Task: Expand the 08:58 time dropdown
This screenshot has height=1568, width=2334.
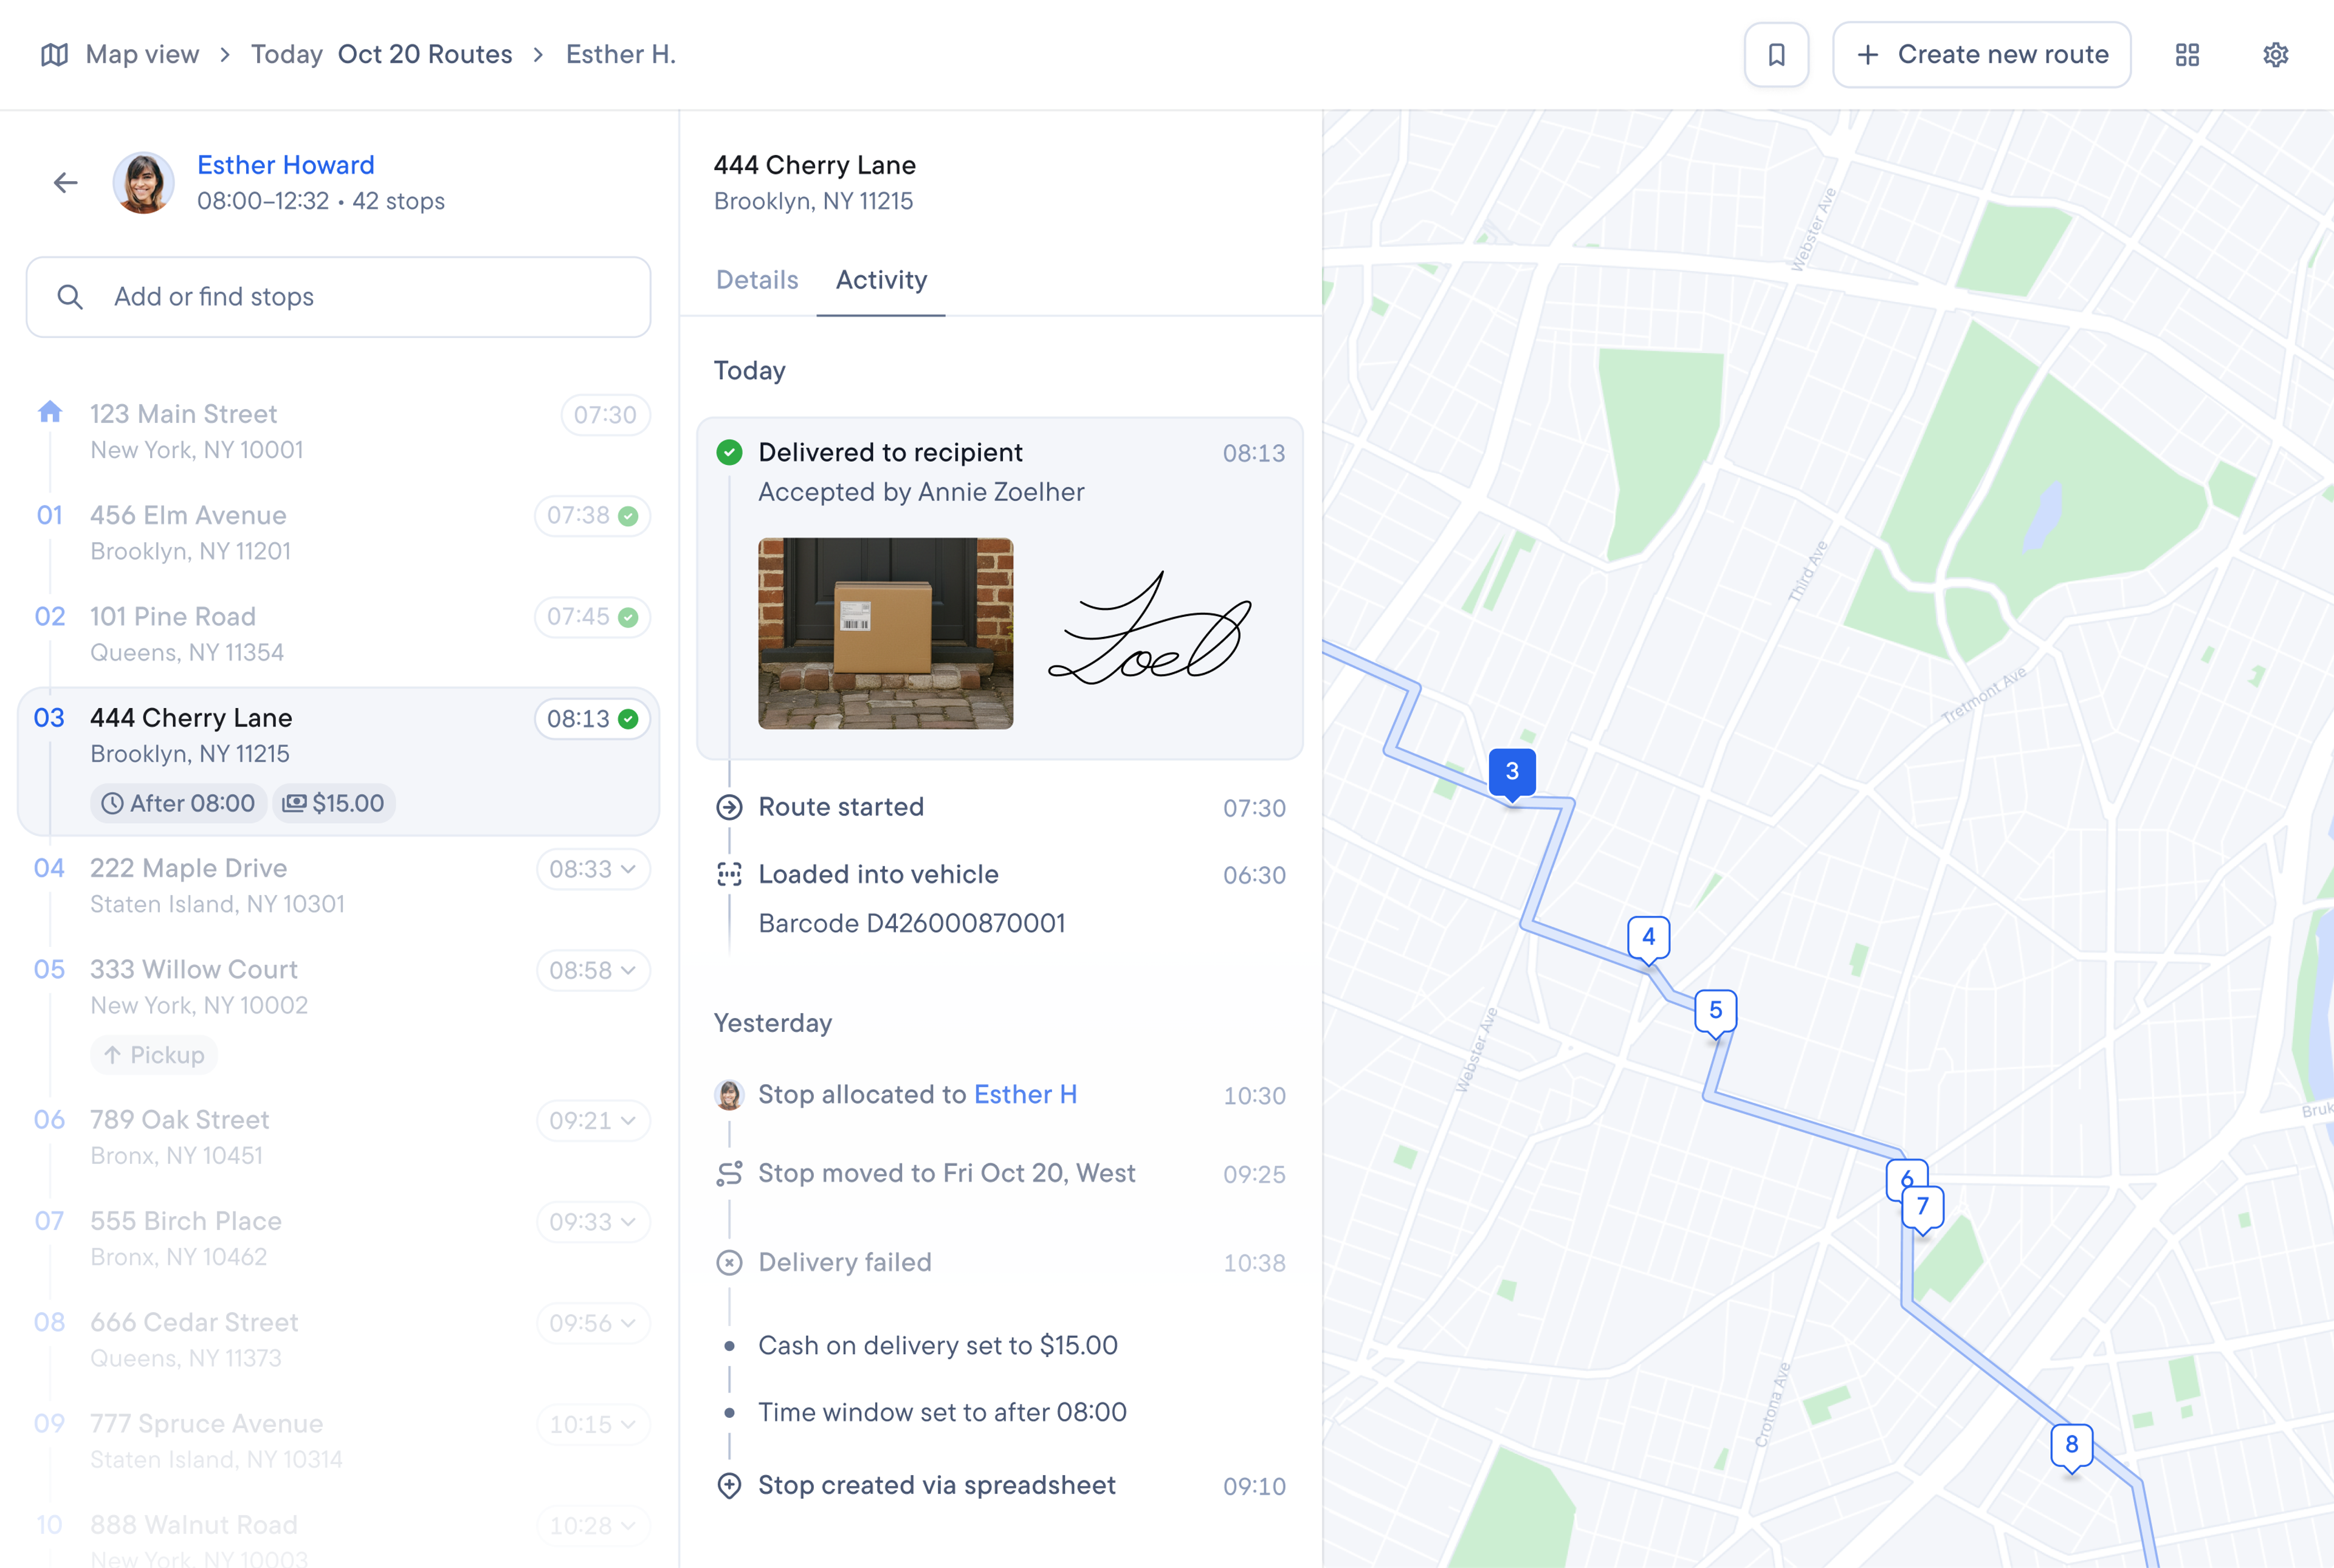Action: coord(593,970)
